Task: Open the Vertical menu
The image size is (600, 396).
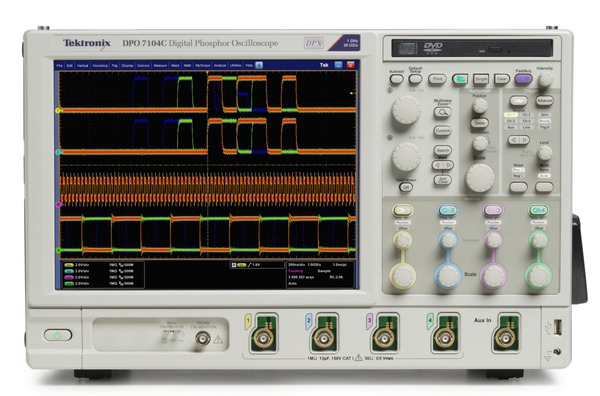Action: click(x=82, y=66)
